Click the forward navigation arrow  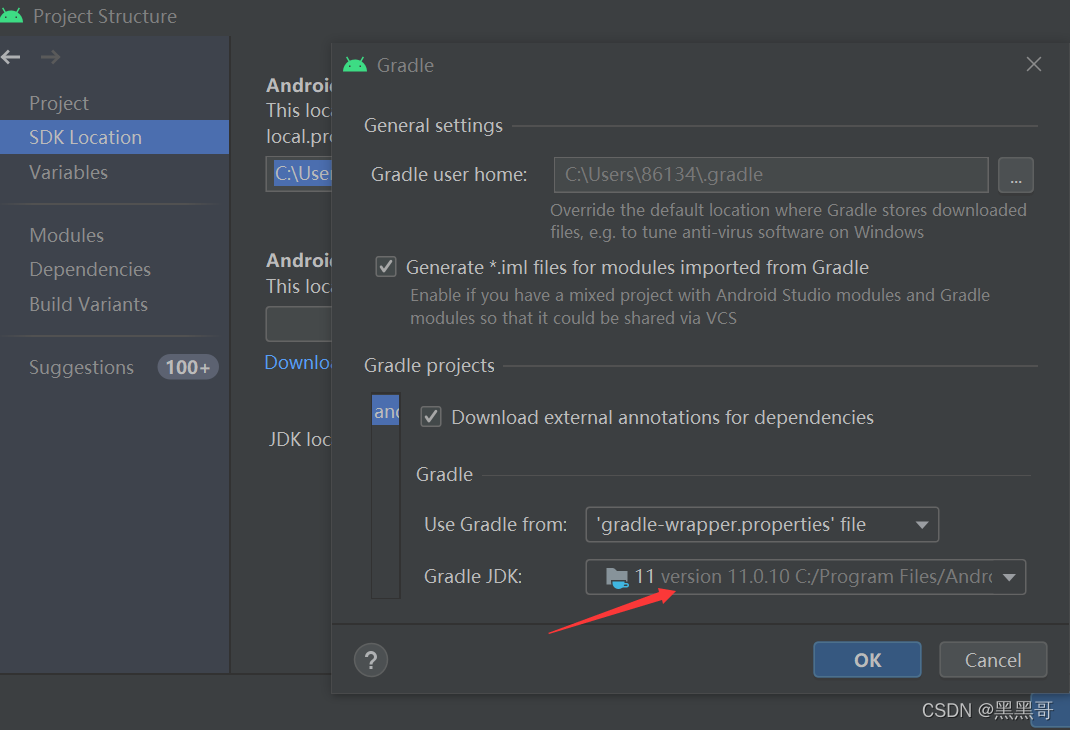point(49,57)
